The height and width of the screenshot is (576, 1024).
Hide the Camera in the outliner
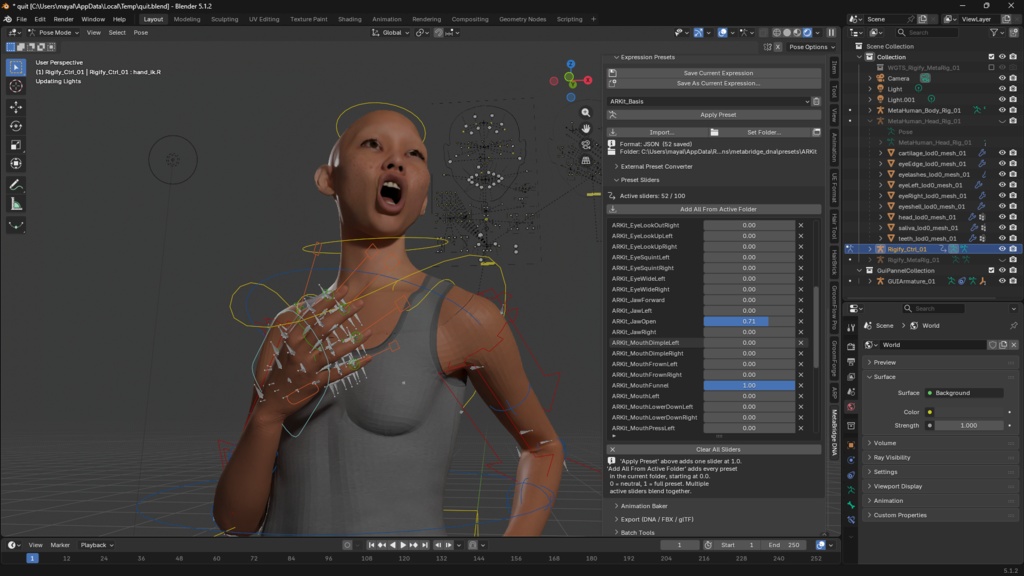pyautogui.click(x=1002, y=78)
